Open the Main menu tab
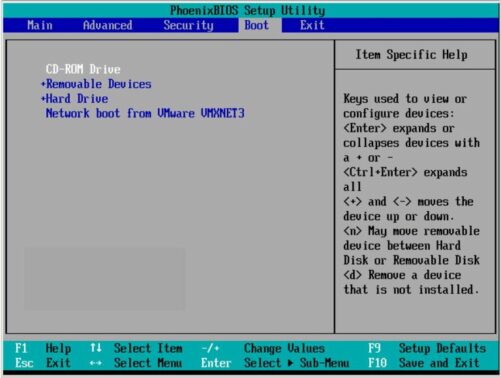 click(x=40, y=25)
